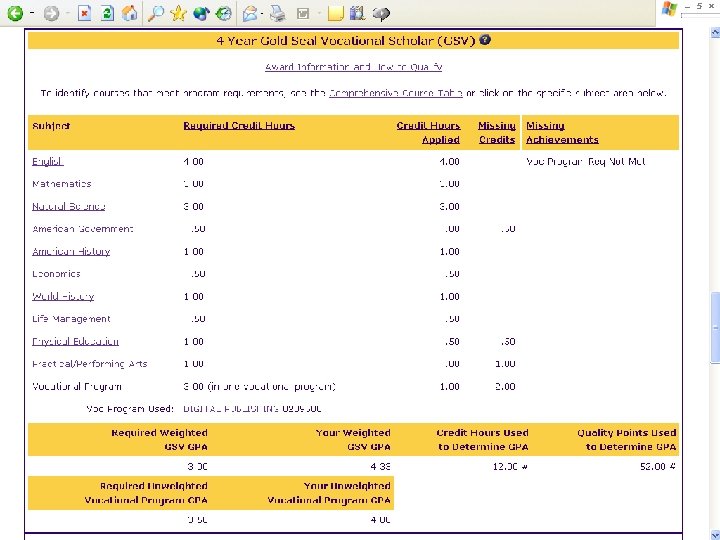Expand the Back button history dropdown arrow
720x540 pixels.
(32, 13)
